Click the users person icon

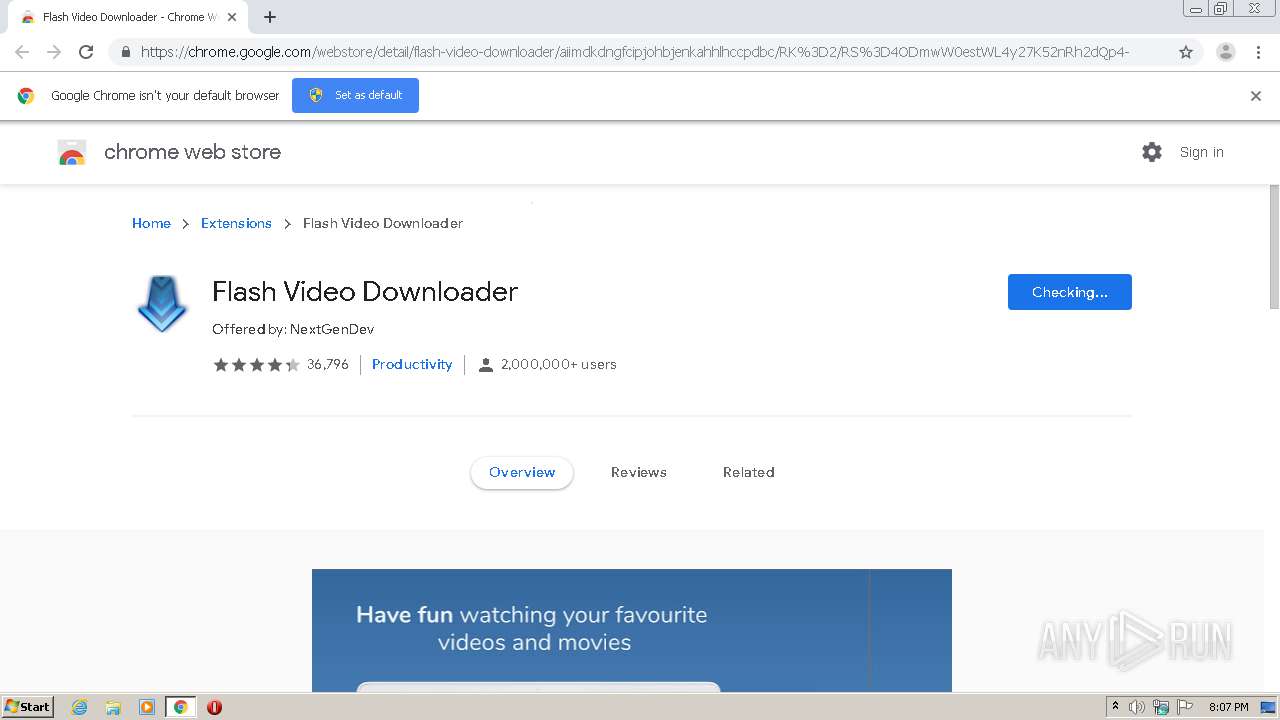(x=486, y=365)
